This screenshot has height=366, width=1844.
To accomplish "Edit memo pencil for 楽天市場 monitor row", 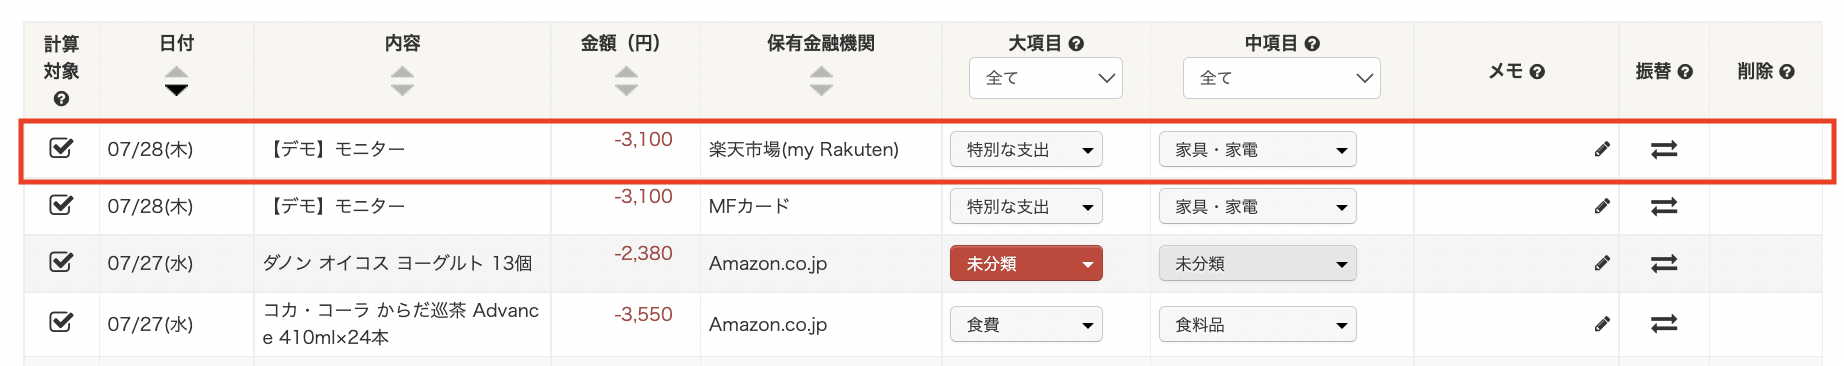I will [x=1602, y=149].
